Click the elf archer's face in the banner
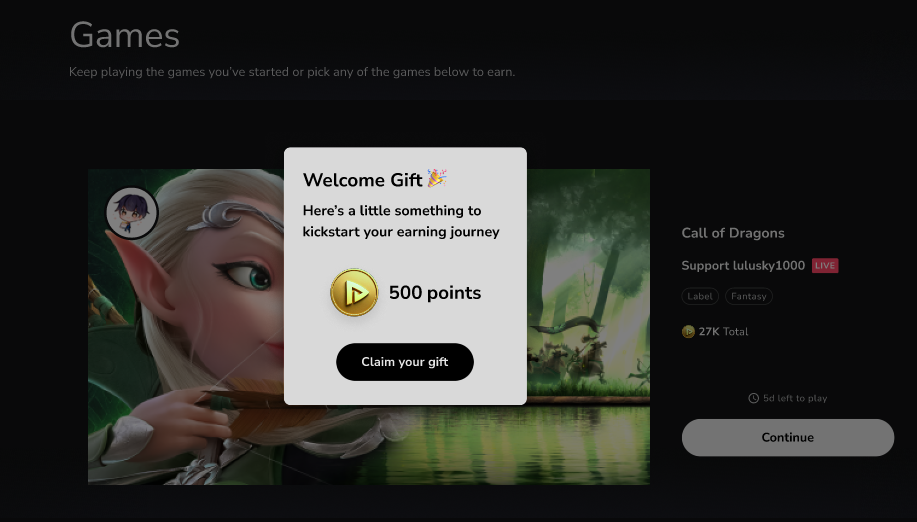Image resolution: width=917 pixels, height=522 pixels. point(234,275)
